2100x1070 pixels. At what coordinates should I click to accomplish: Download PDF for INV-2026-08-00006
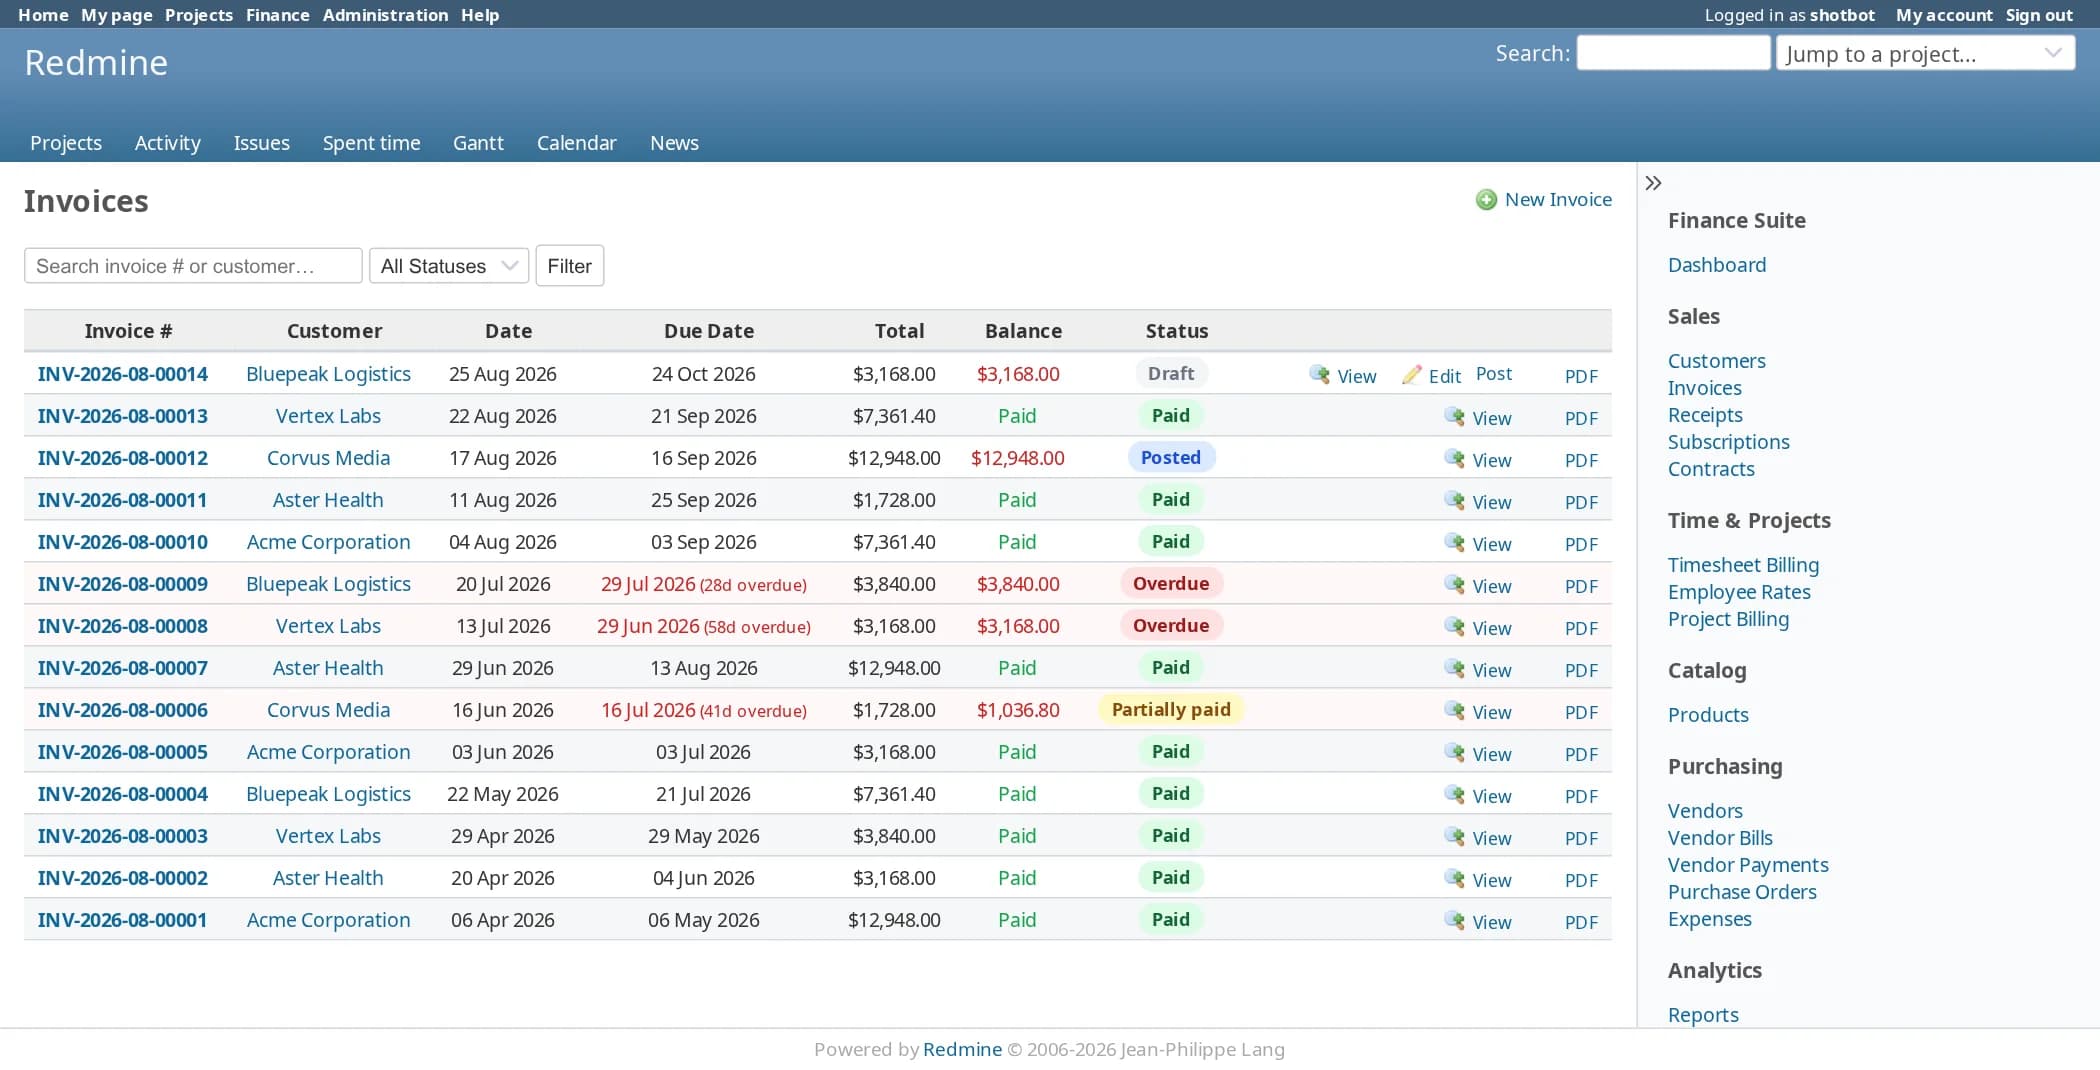pyautogui.click(x=1581, y=712)
